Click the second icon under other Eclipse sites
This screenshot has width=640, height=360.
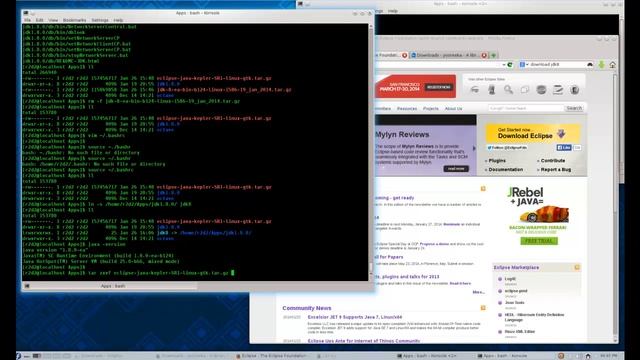pos(492,90)
